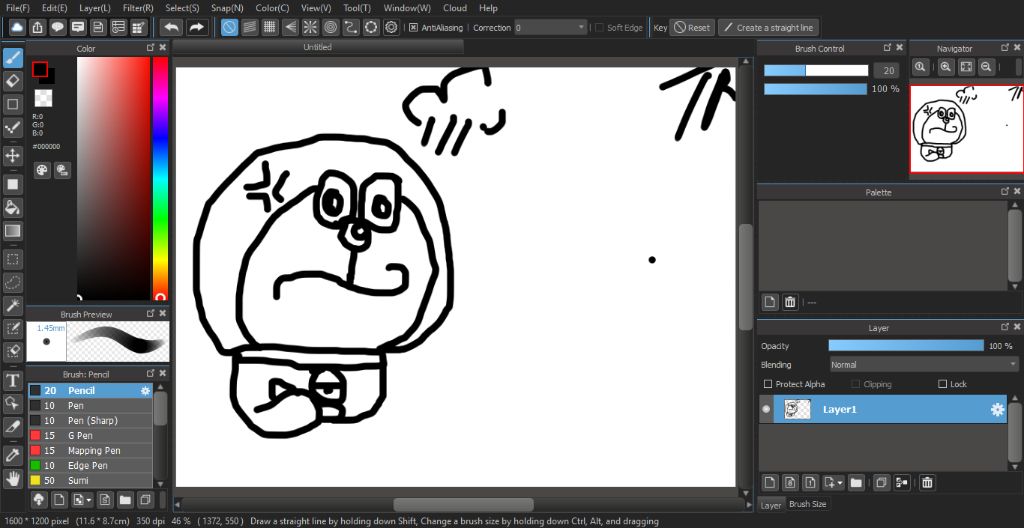1024x528 pixels.
Task: Add a new layer in Layer panel
Action: [770, 483]
